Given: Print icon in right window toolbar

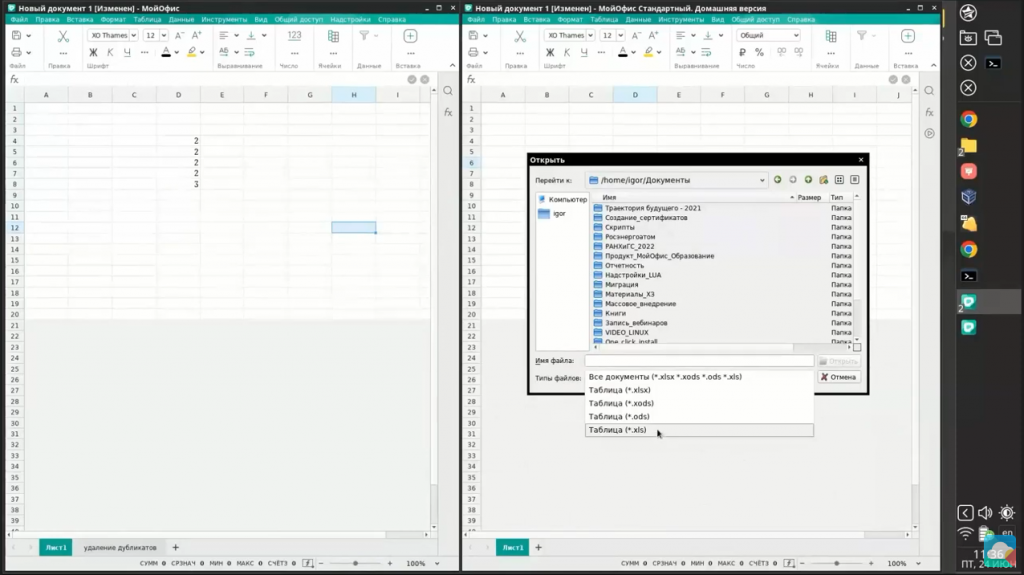Looking at the screenshot, I should 473,52.
